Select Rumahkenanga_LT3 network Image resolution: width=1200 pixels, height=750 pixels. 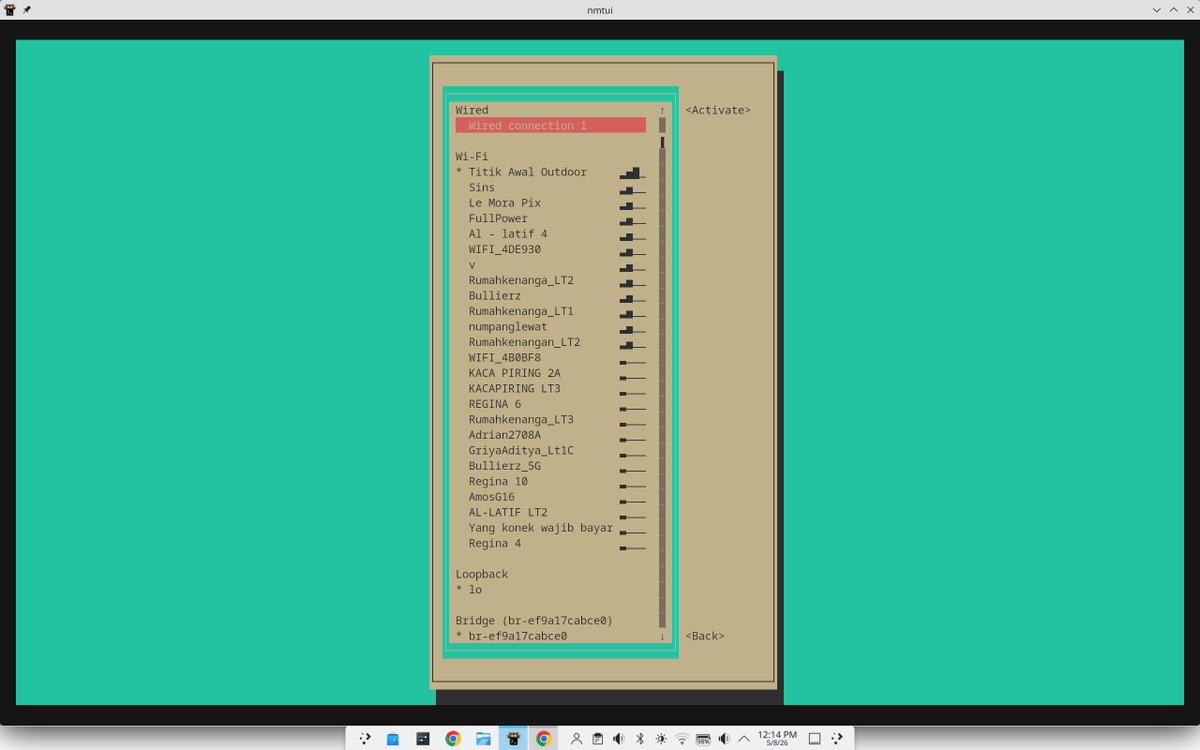coord(550,419)
